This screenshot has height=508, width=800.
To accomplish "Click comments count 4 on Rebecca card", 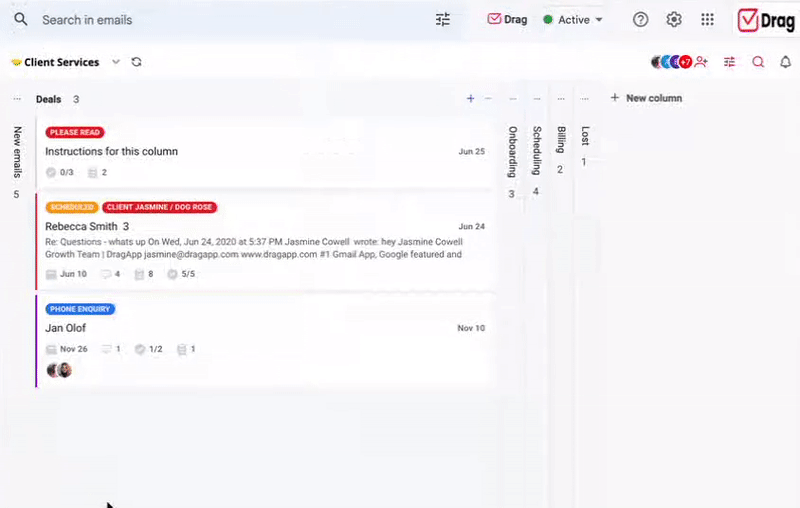I will click(111, 274).
